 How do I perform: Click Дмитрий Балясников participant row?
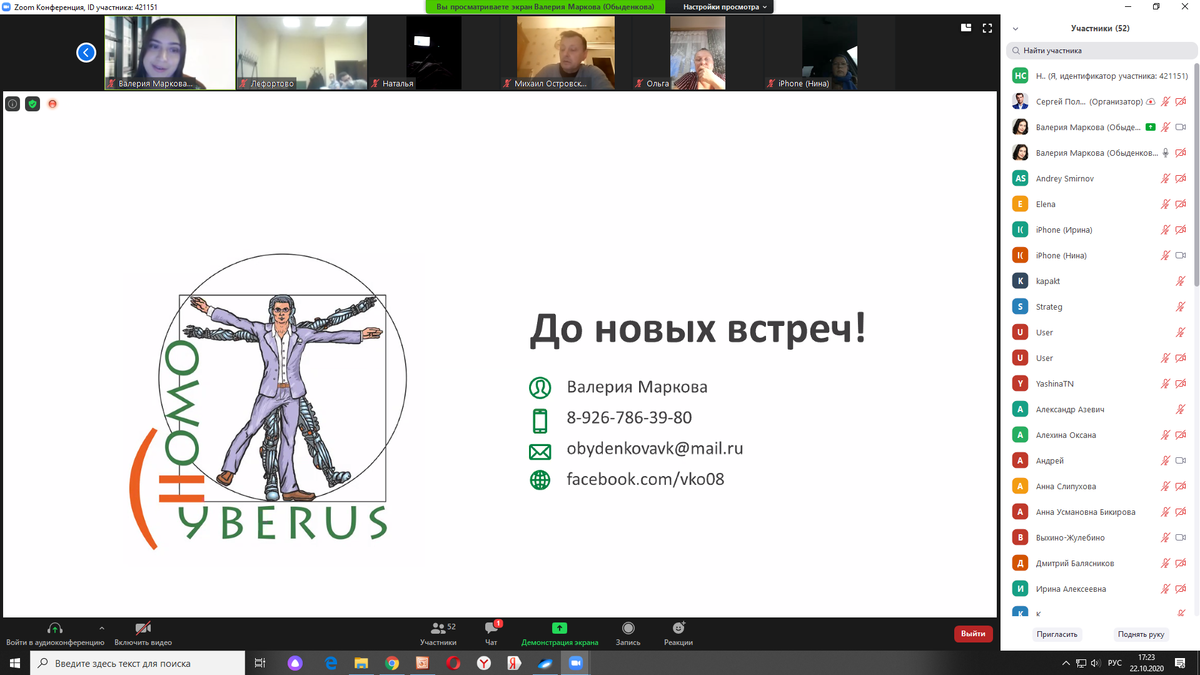[1099, 563]
